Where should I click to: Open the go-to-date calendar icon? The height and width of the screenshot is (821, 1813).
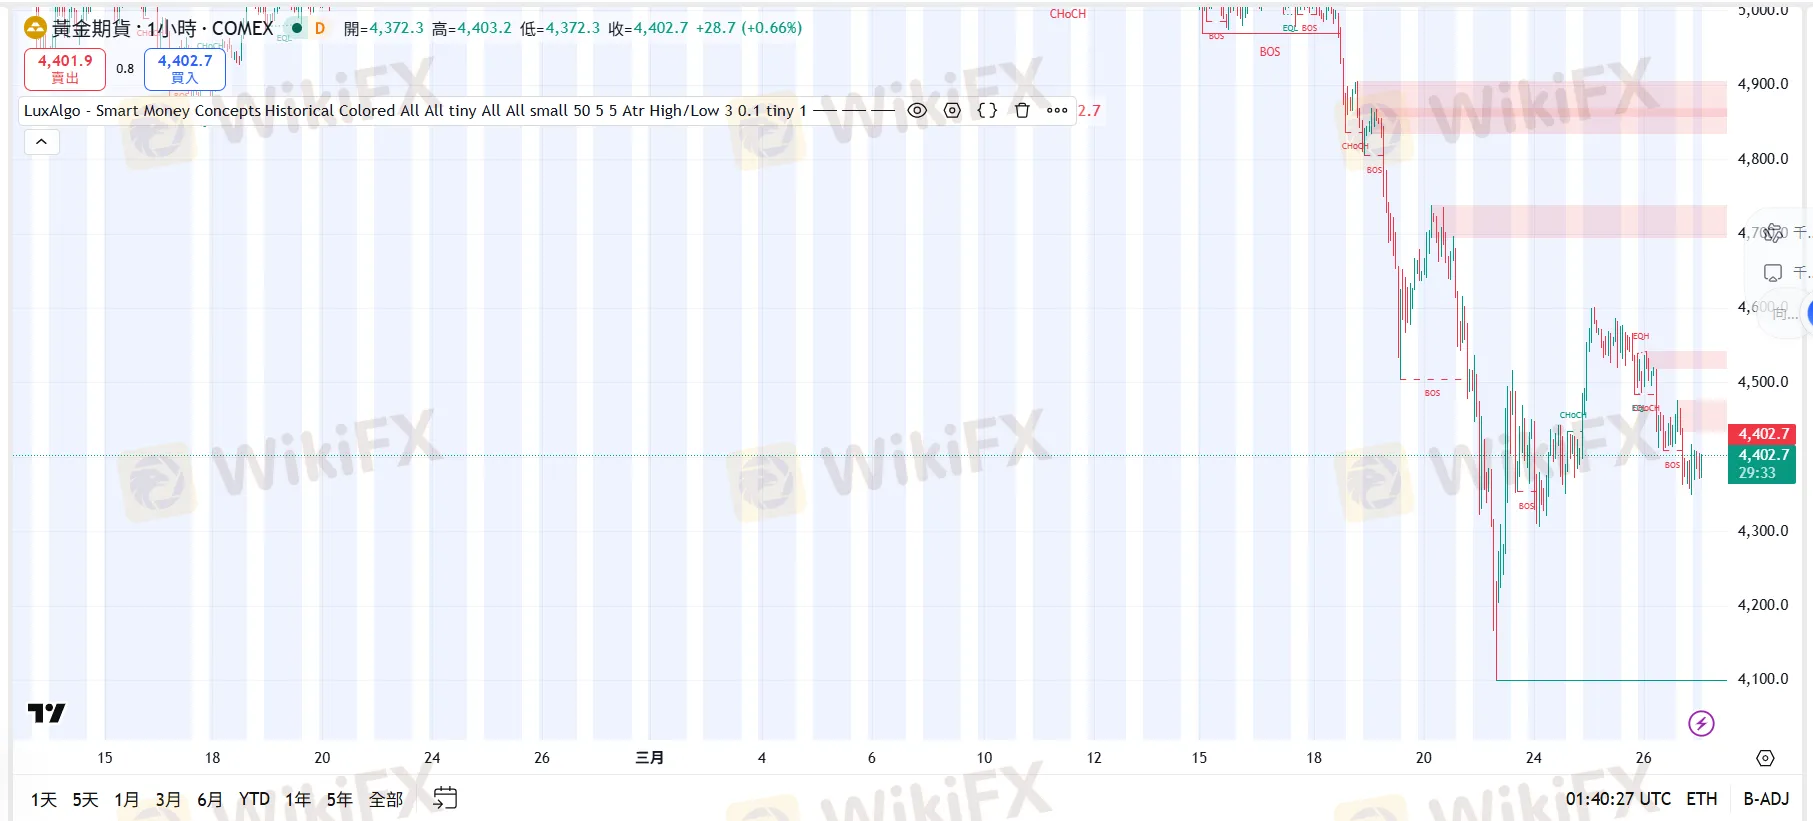(x=445, y=798)
